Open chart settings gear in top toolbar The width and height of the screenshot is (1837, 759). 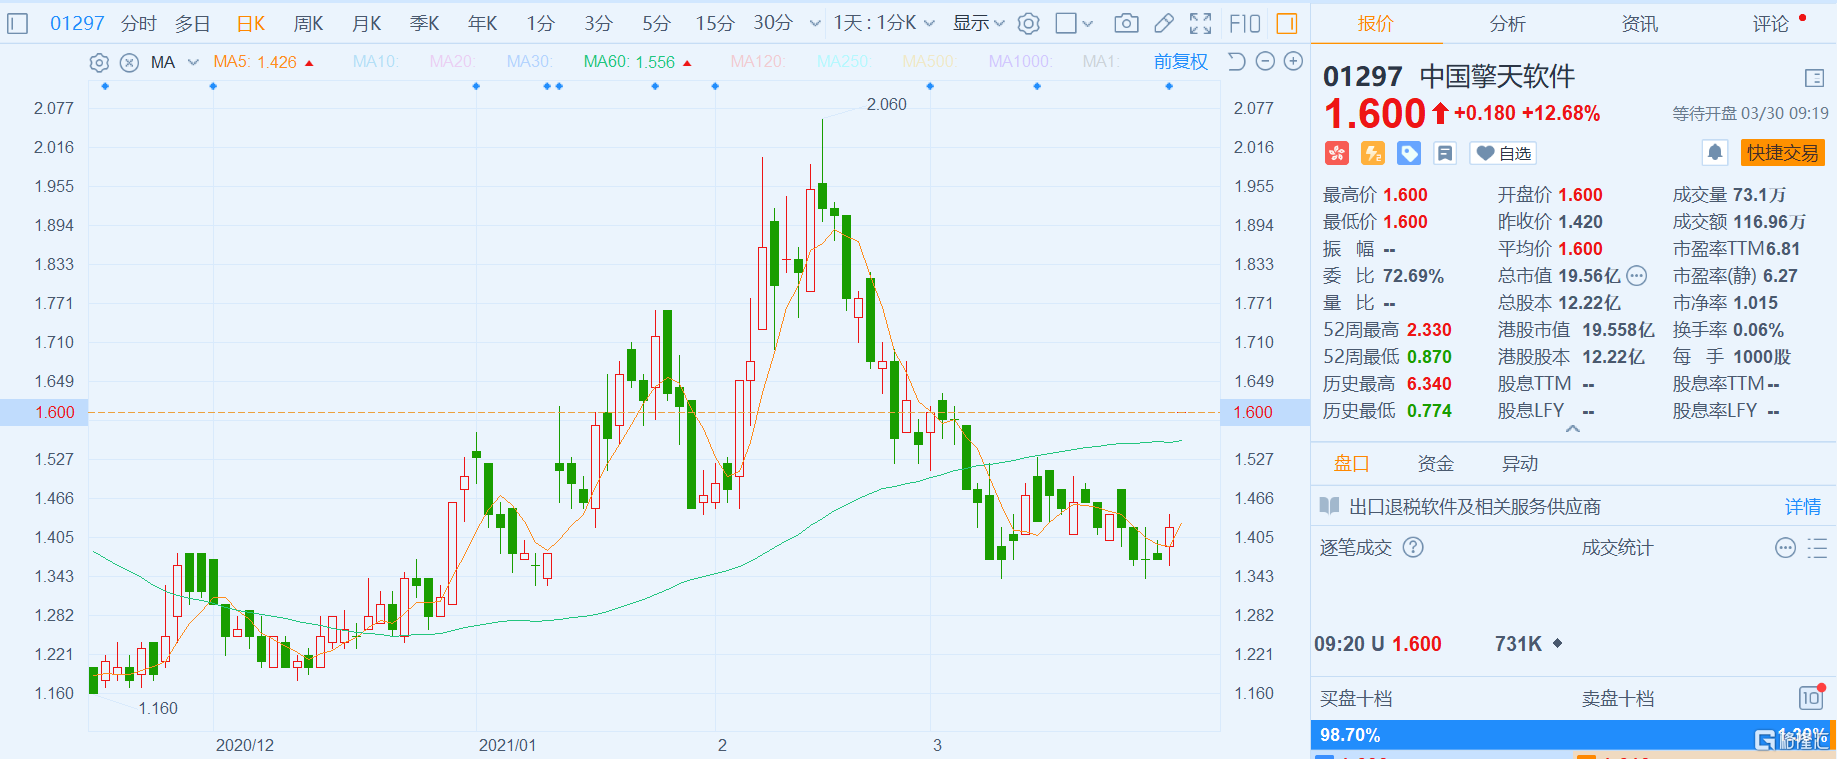coord(1029,23)
